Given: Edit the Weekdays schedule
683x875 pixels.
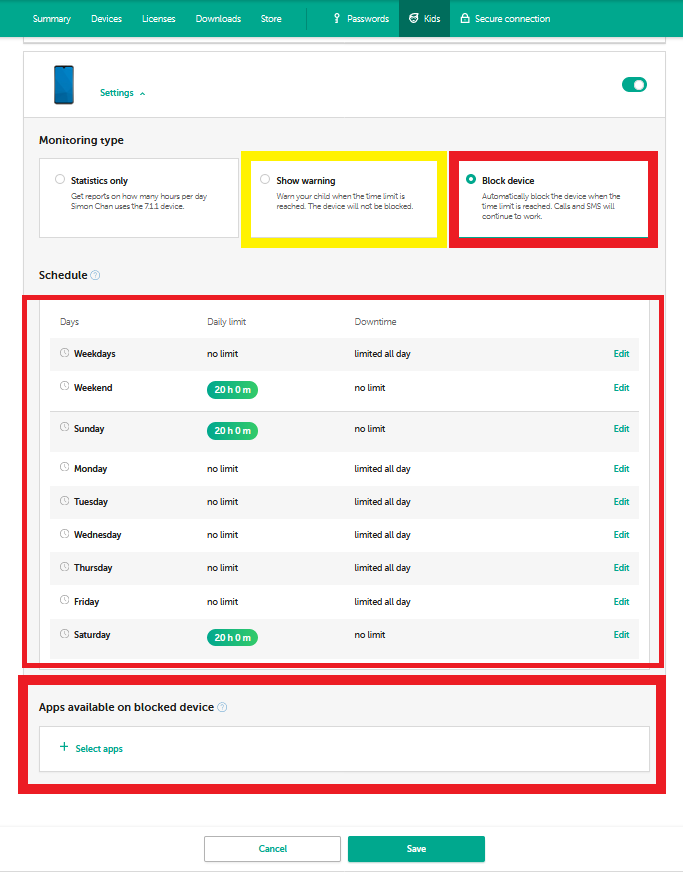Looking at the screenshot, I should 621,354.
